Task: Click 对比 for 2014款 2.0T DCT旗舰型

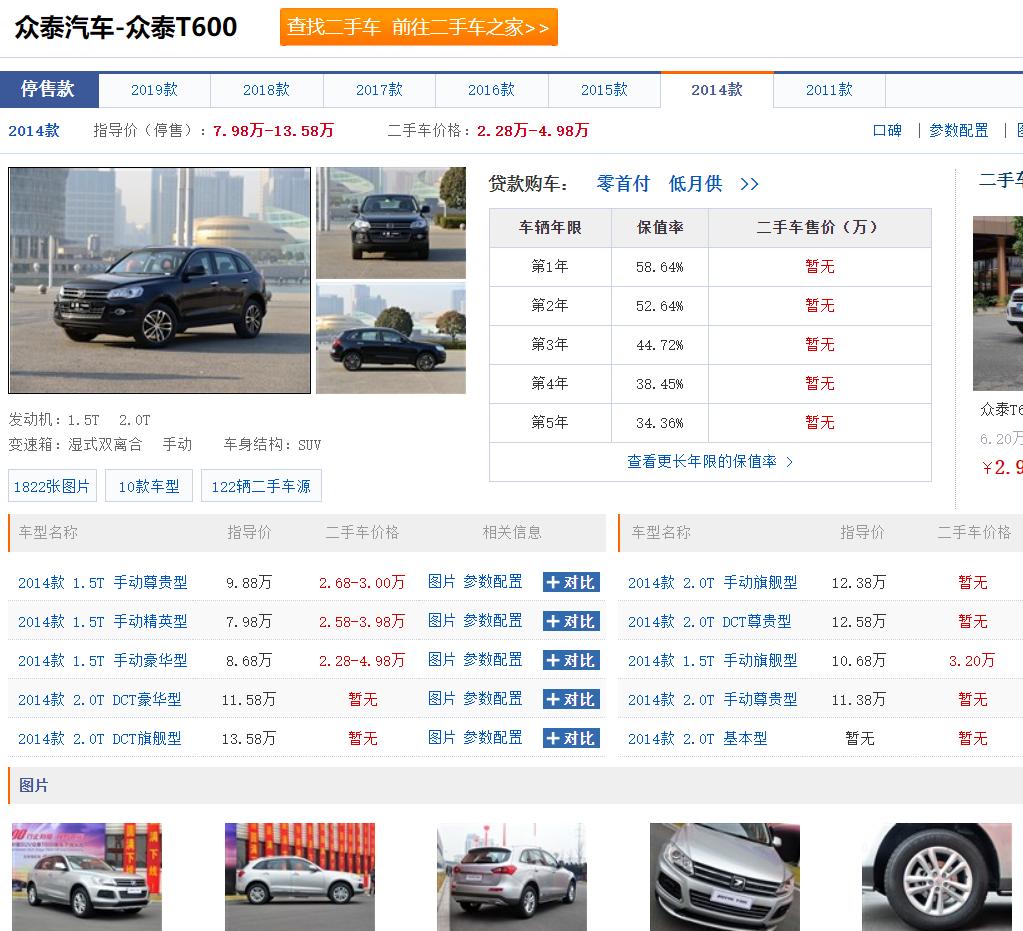Action: [x=571, y=738]
